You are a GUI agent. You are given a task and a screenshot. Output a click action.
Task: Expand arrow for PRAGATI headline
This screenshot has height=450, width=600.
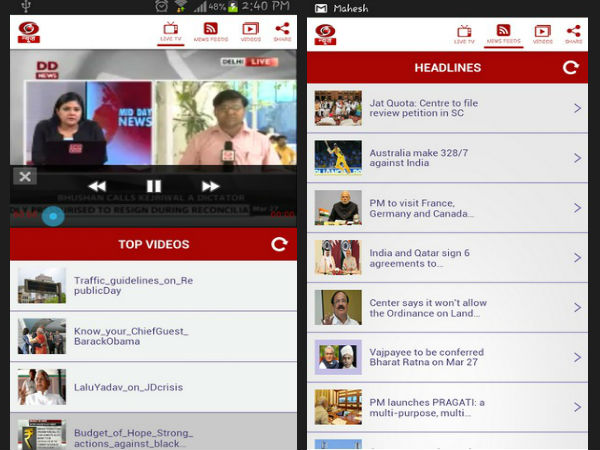click(x=577, y=408)
